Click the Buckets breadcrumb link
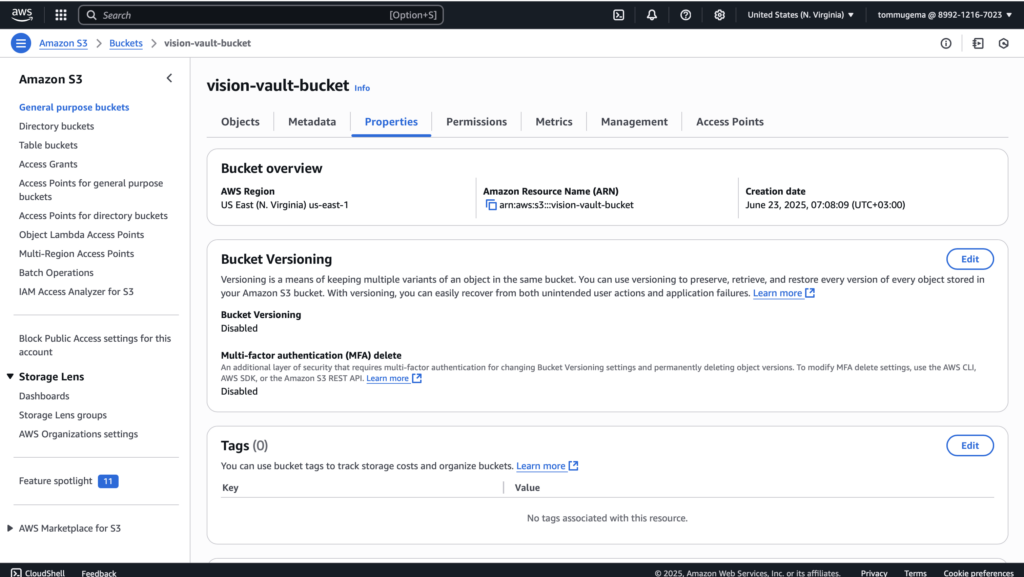Screen dimensions: 1024x577 (126, 43)
